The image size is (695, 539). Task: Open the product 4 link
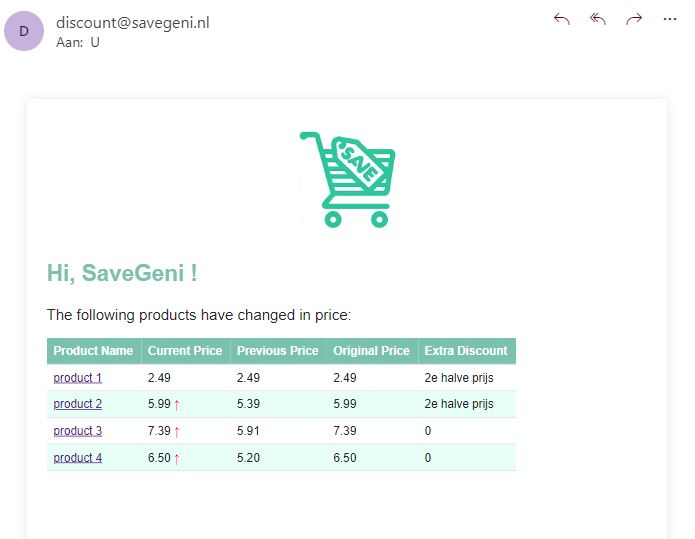77,458
